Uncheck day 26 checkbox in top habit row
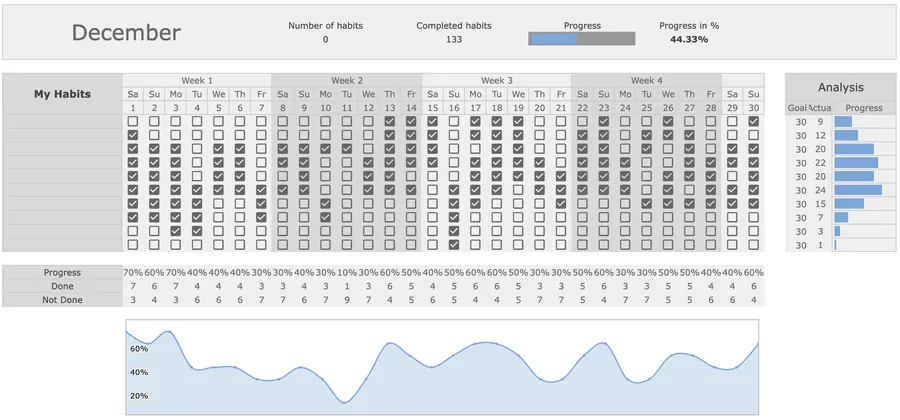Viewport: 900px width, 420px height. pyautogui.click(x=668, y=122)
